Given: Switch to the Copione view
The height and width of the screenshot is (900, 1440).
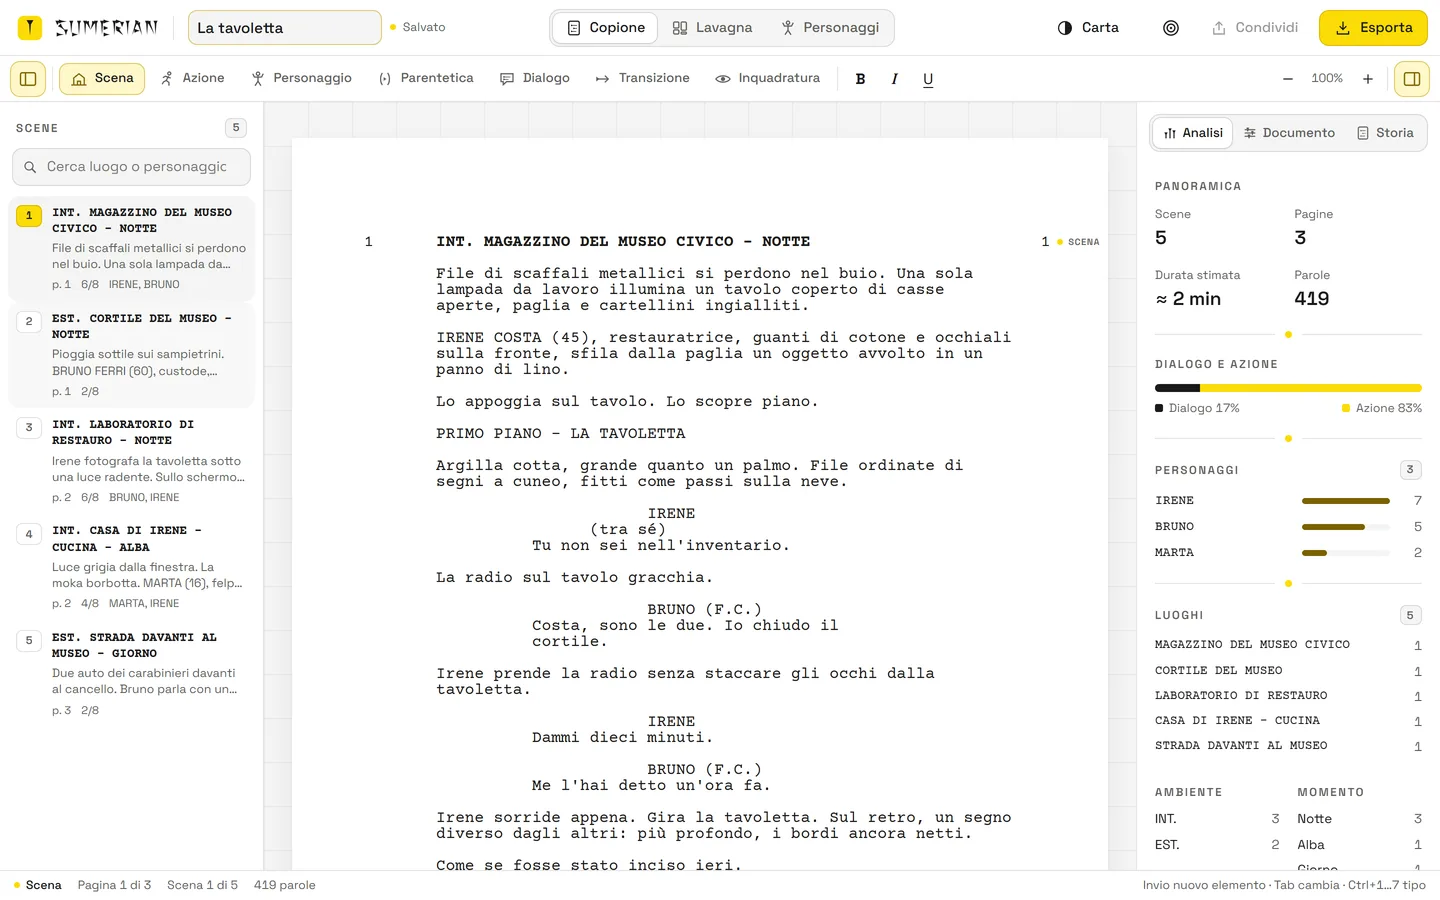Looking at the screenshot, I should coord(606,28).
